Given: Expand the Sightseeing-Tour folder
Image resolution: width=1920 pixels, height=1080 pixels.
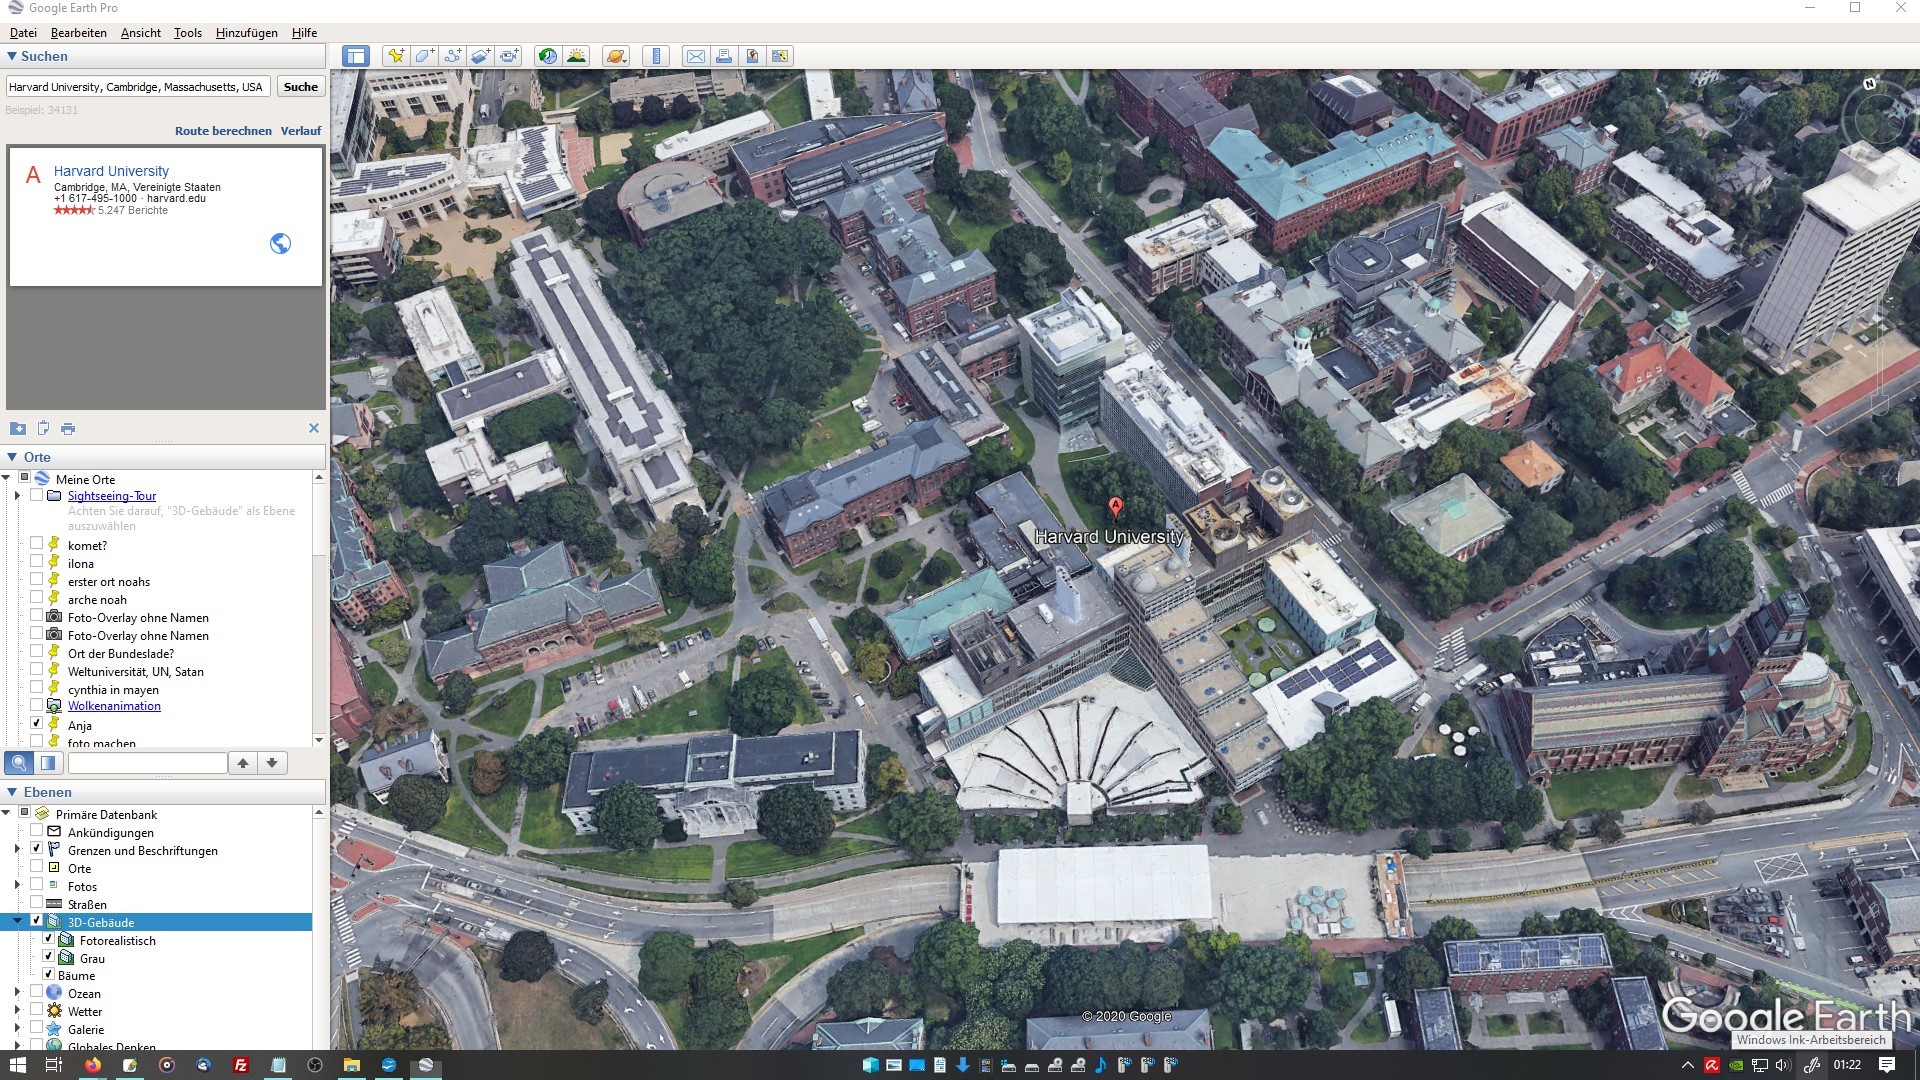Looking at the screenshot, I should click(17, 496).
